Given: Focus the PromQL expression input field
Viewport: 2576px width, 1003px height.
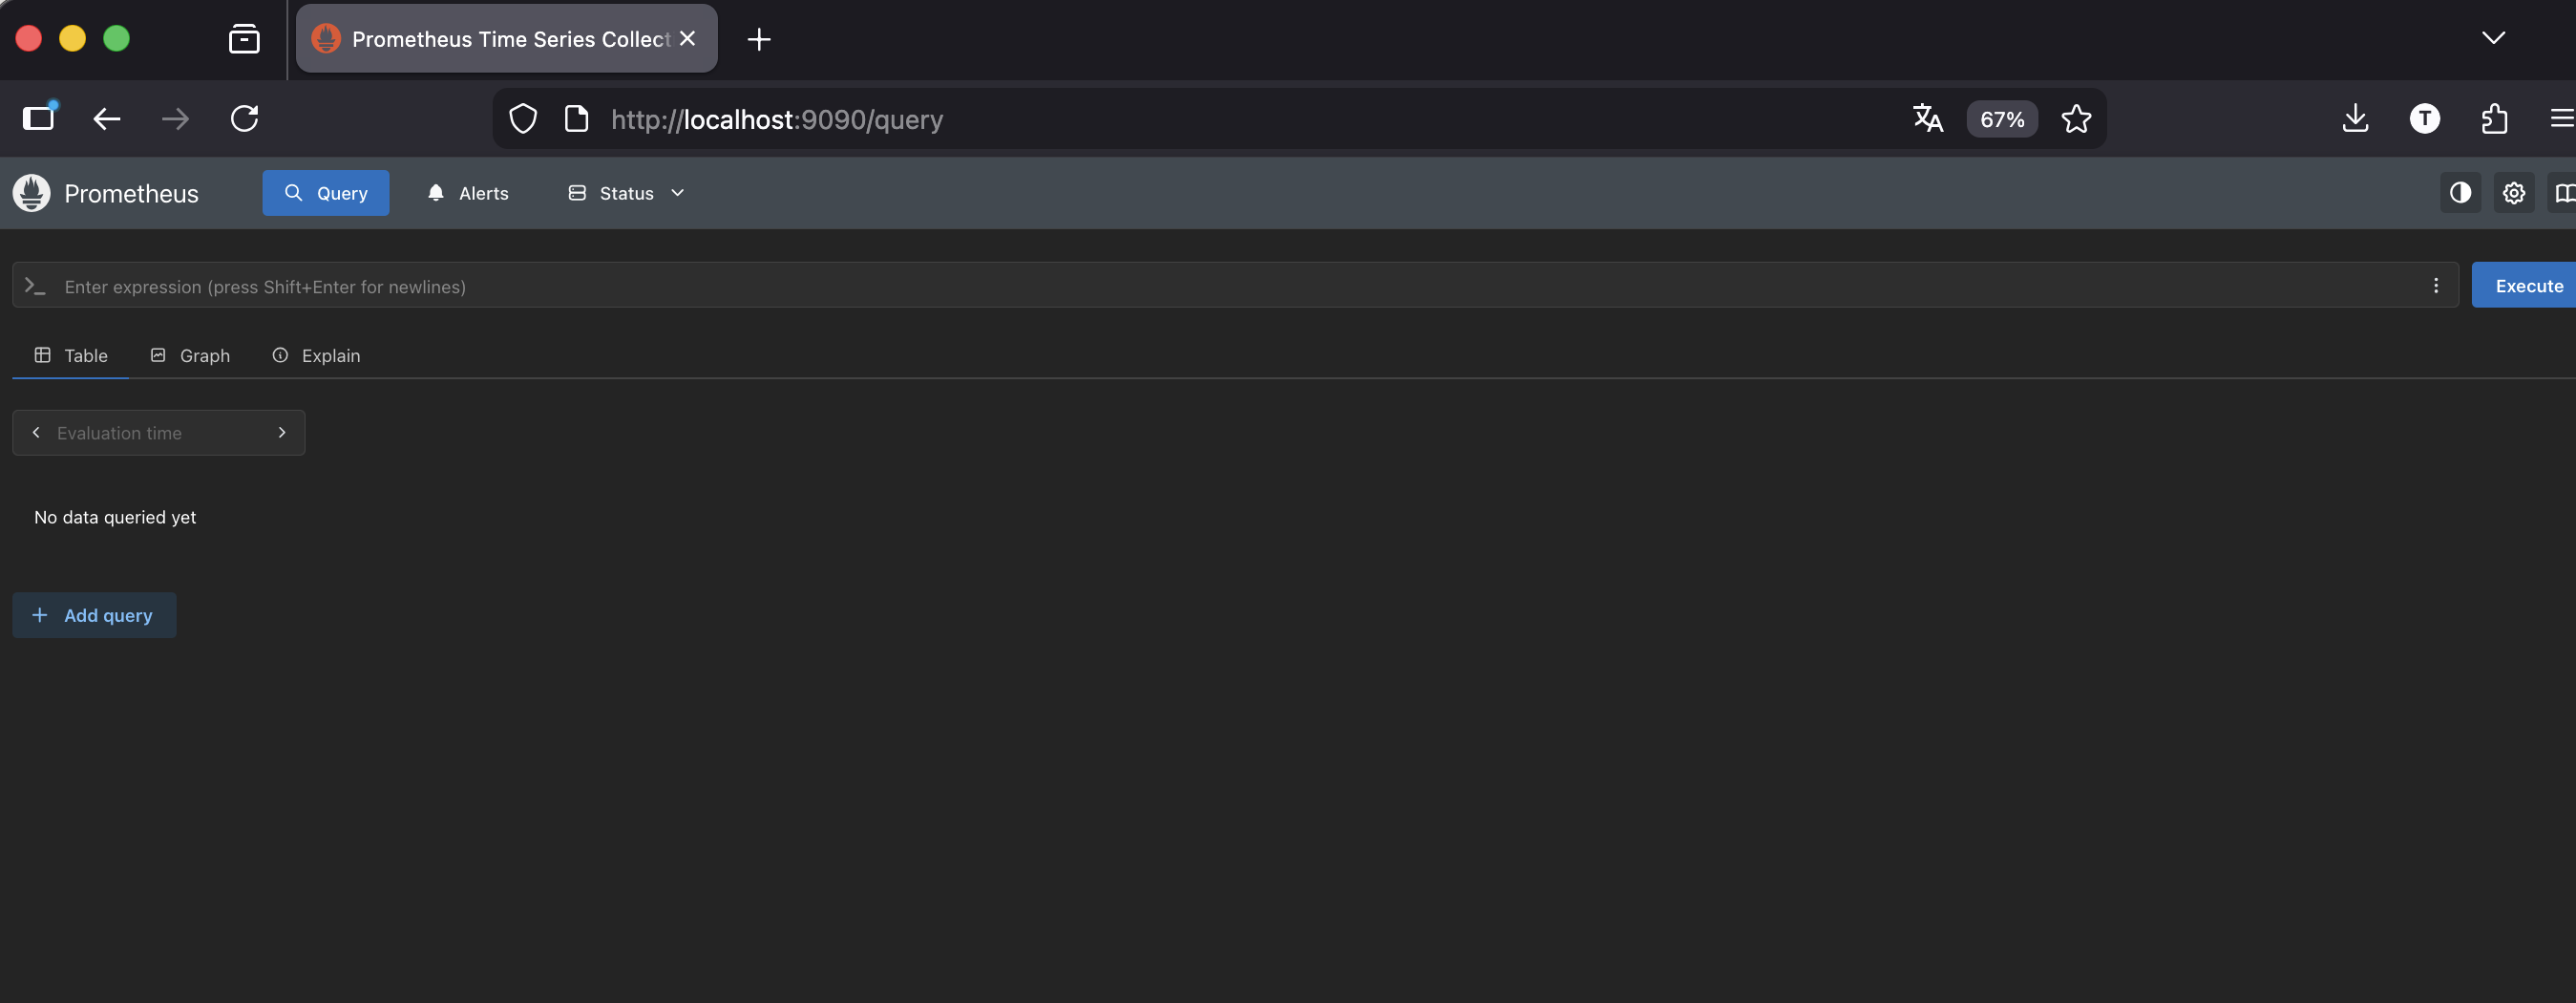Looking at the screenshot, I should (1200, 287).
